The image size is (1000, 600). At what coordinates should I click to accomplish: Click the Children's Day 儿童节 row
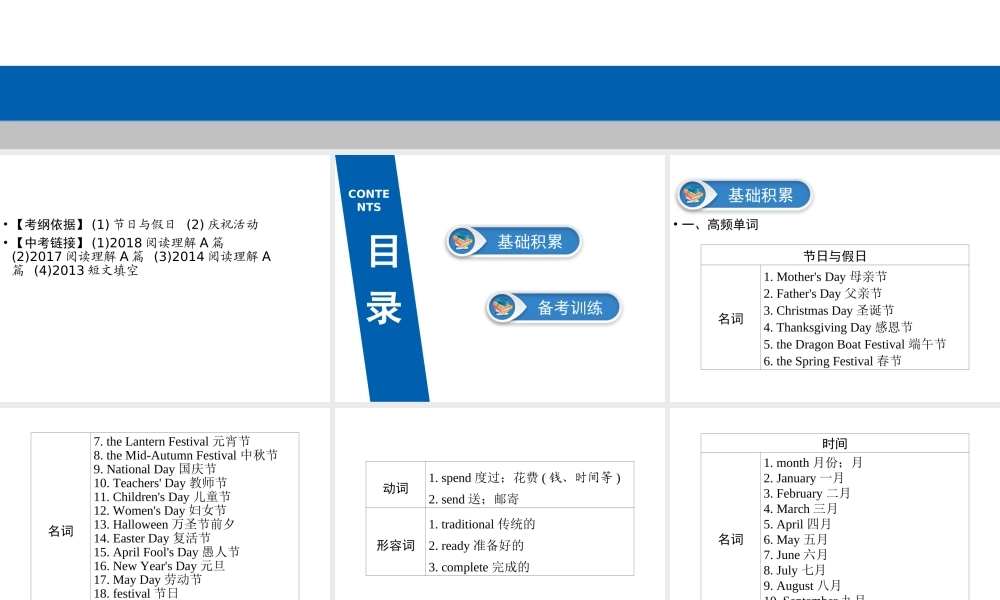pos(162,497)
